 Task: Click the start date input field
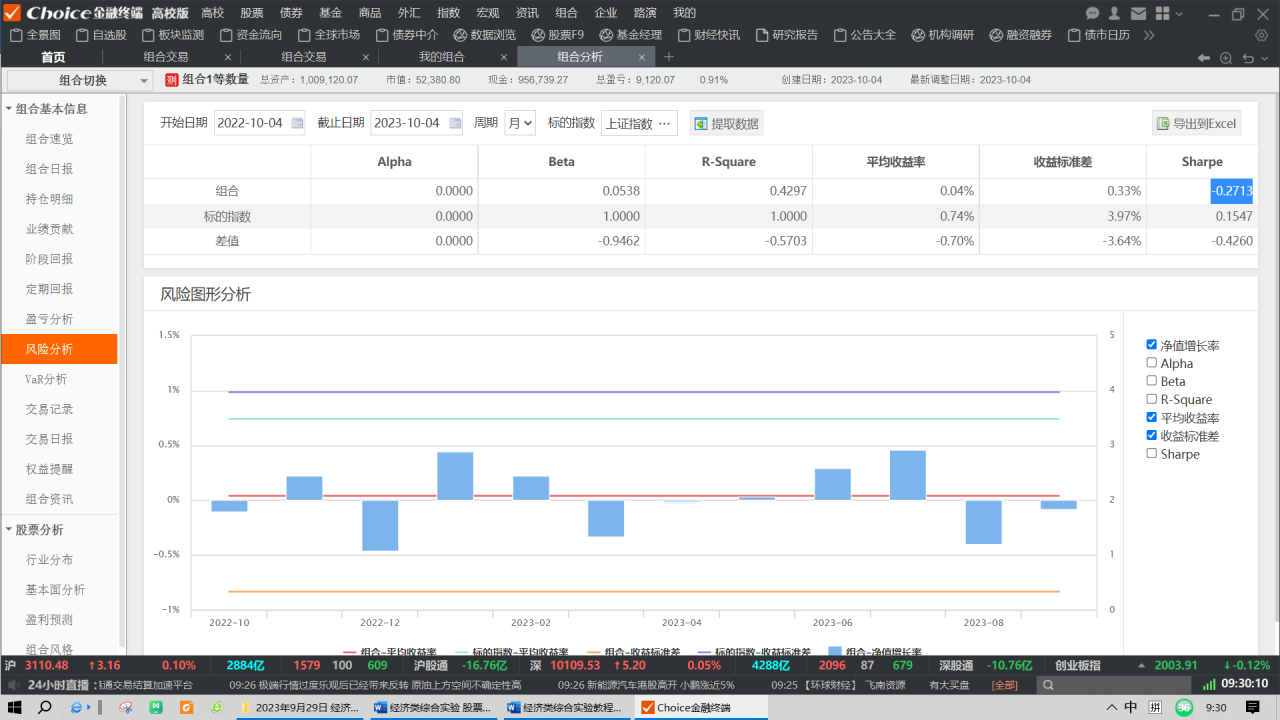pos(260,123)
